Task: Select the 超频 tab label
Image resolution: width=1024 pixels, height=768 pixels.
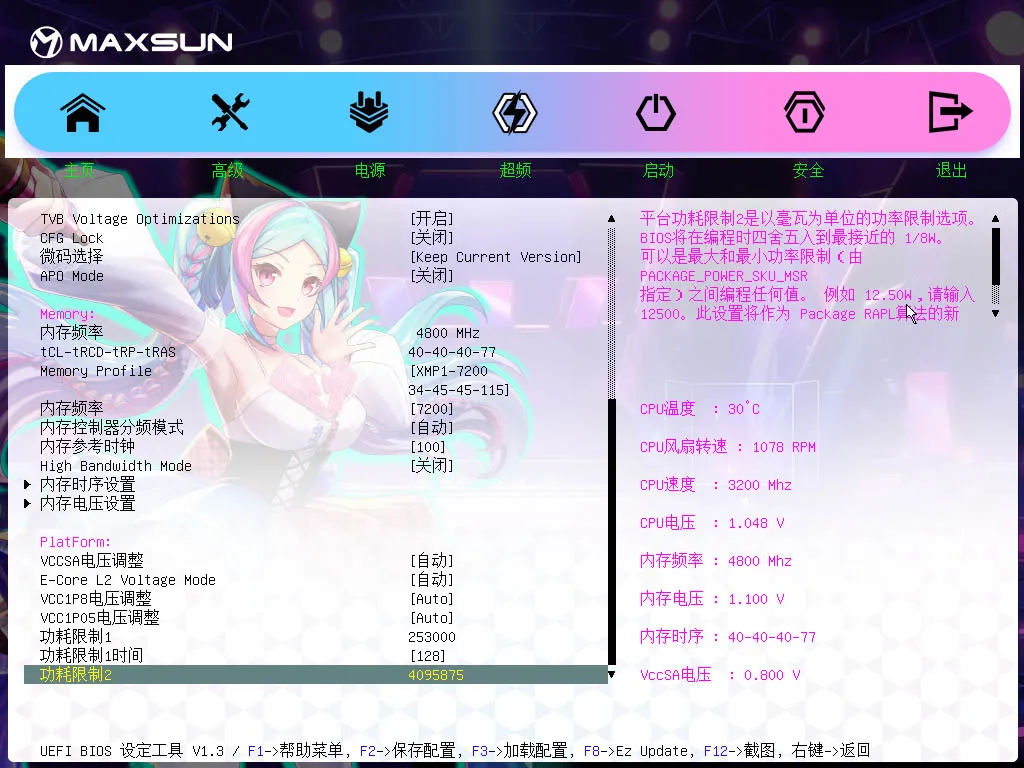Action: coord(515,170)
